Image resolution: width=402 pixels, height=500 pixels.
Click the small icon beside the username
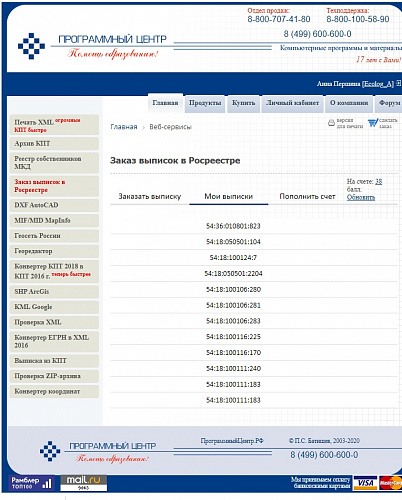pyautogui.click(x=398, y=83)
